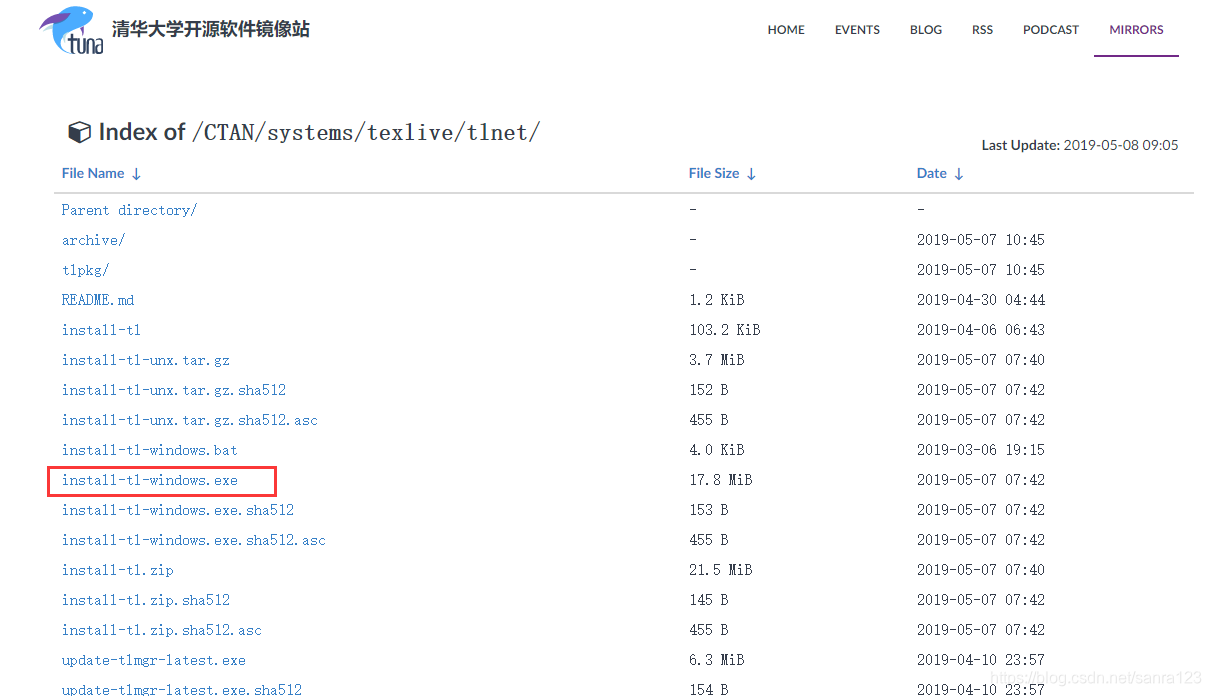Go to Parent directory/
This screenshot has height=696, width=1211.
[129, 210]
